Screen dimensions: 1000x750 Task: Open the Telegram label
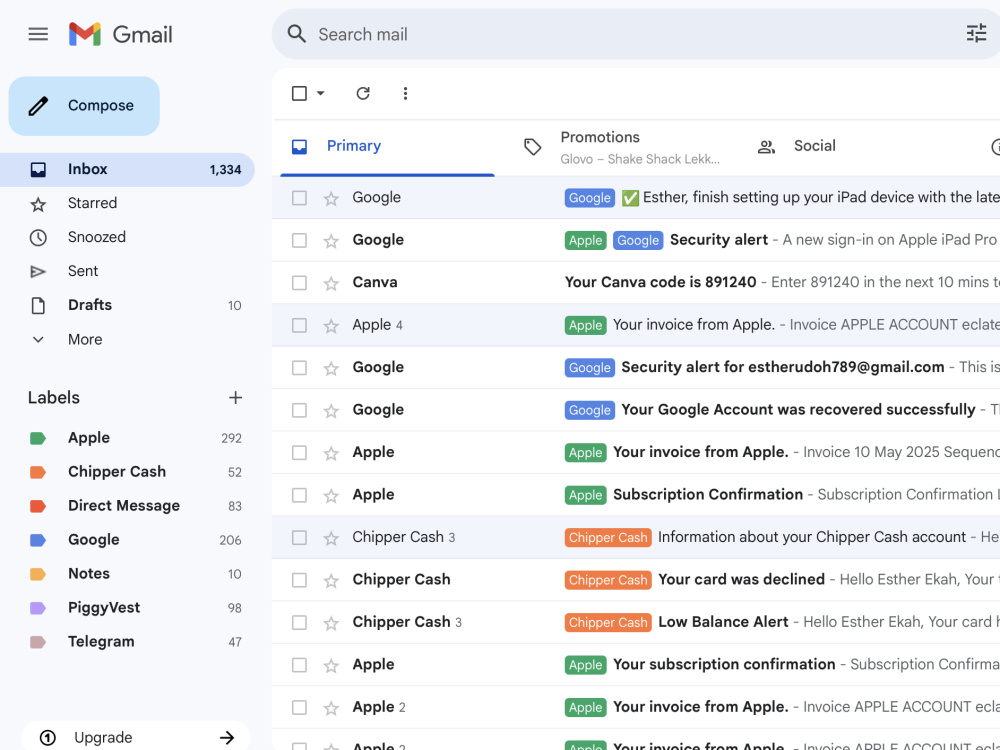[x=128, y=642]
